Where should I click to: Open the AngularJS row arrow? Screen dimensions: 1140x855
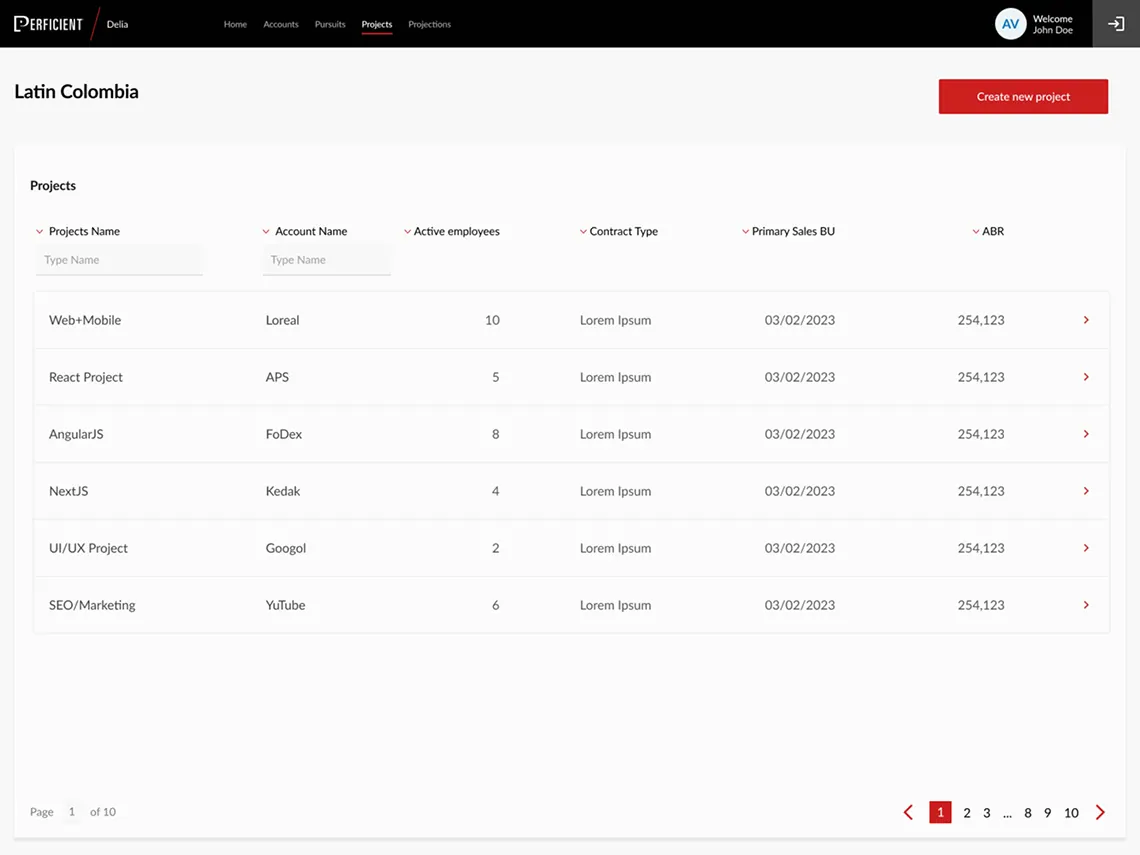pos(1086,434)
